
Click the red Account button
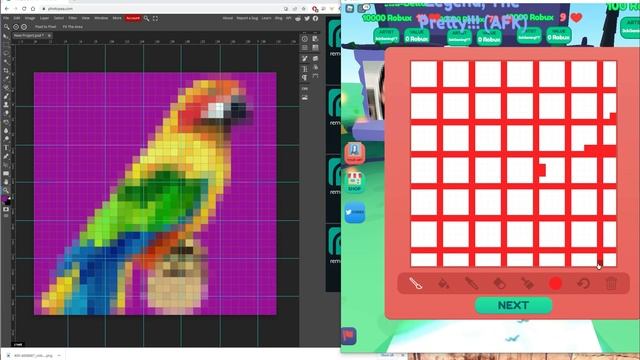[x=133, y=18]
